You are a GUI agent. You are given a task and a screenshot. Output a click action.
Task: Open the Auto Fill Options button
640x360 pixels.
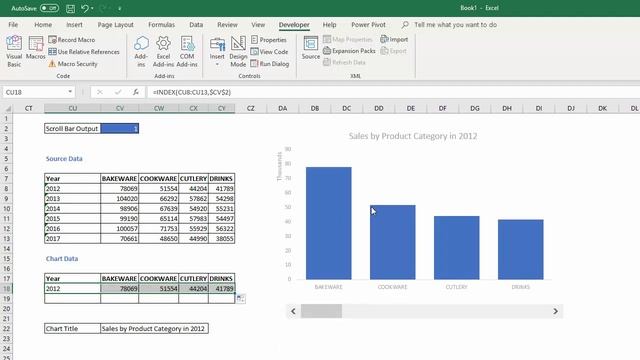click(241, 299)
